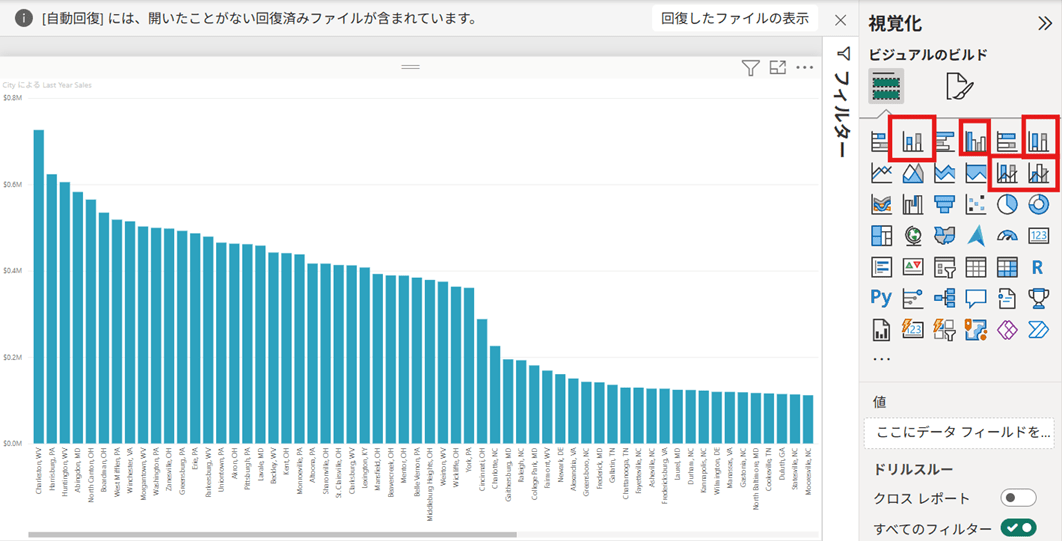This screenshot has height=541, width=1062.
Task: Select the clustered bar chart visual
Action: [944, 142]
